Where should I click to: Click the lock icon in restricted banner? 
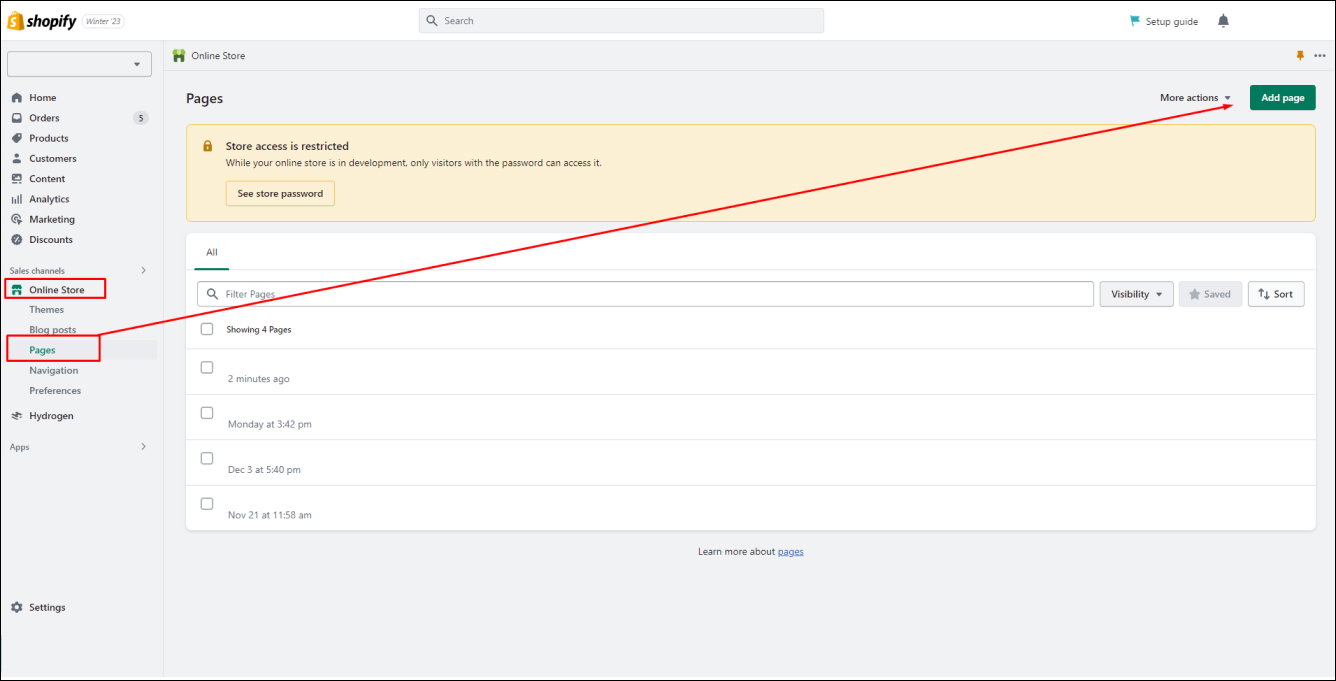[x=208, y=146]
